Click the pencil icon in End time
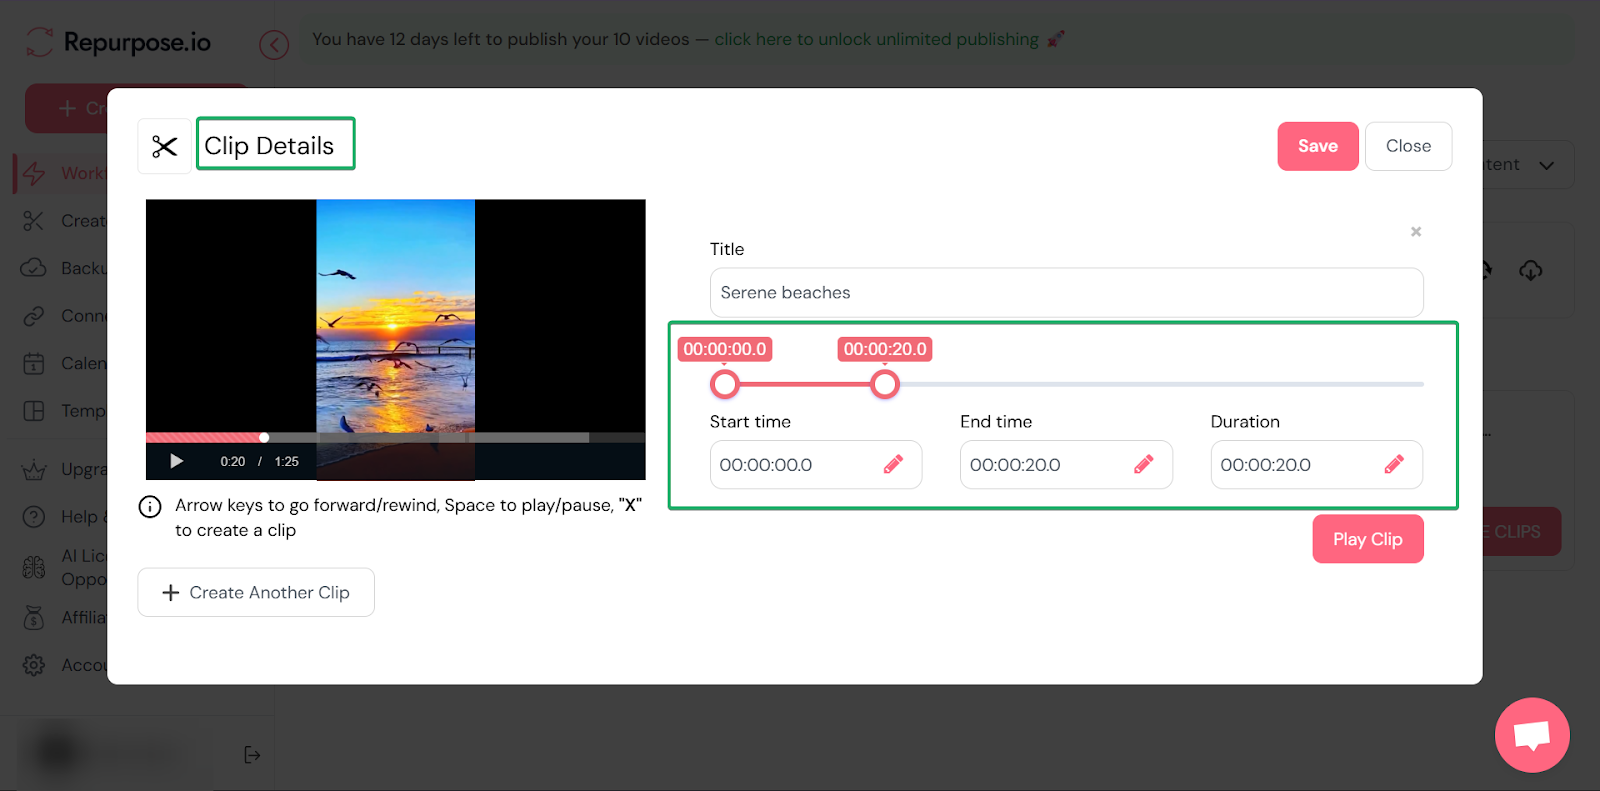The height and width of the screenshot is (791, 1600). pos(1143,464)
